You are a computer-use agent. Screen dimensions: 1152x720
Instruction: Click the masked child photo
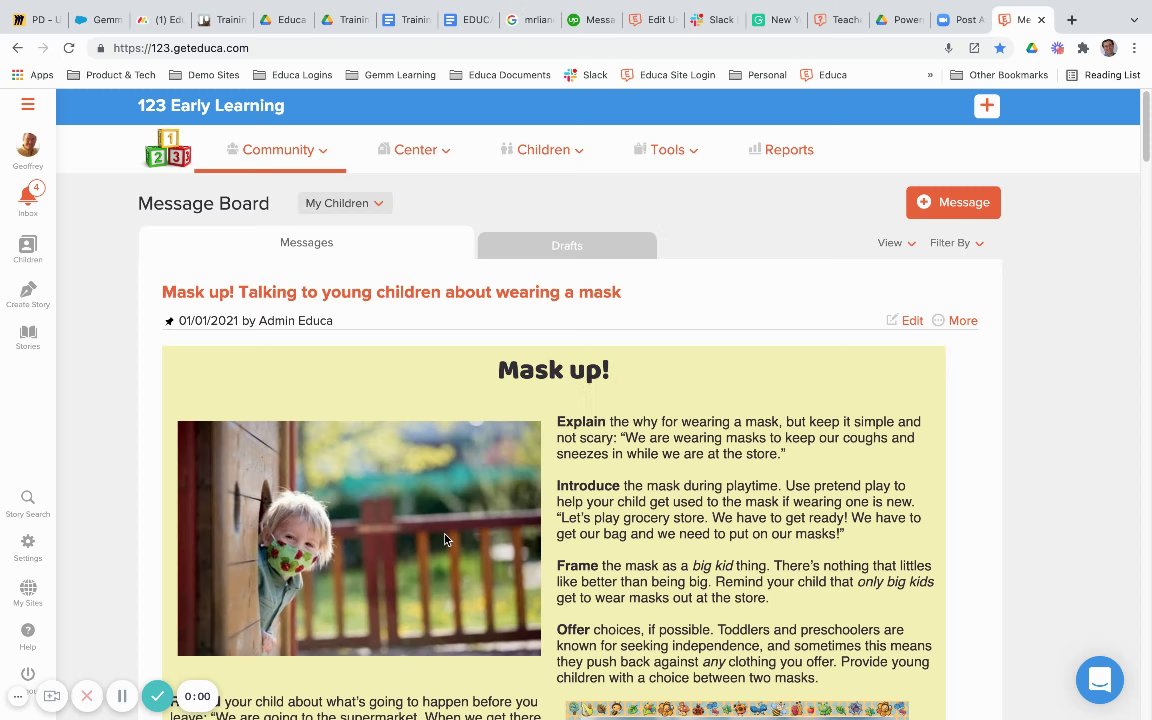click(x=359, y=538)
